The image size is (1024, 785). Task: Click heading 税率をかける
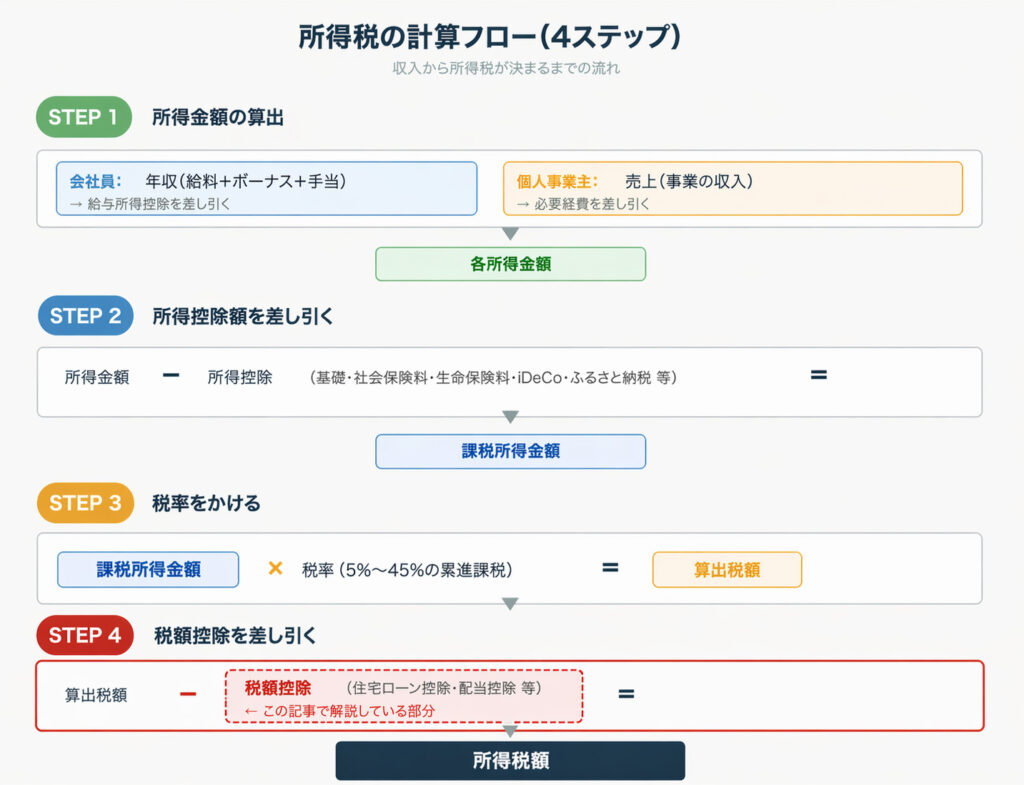(x=206, y=504)
